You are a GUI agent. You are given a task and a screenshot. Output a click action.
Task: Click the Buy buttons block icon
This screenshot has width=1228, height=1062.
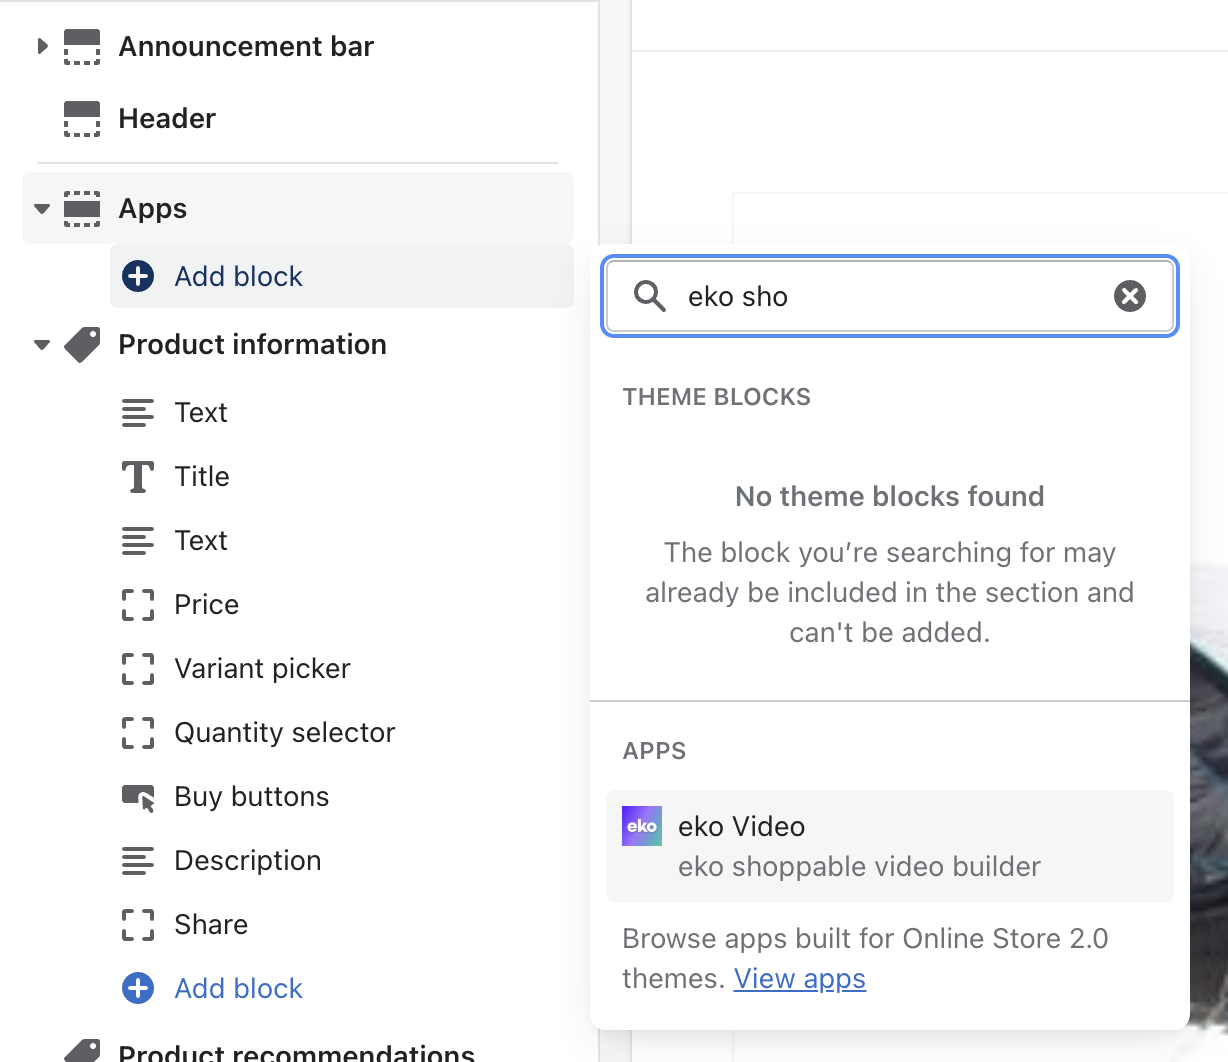pos(138,797)
